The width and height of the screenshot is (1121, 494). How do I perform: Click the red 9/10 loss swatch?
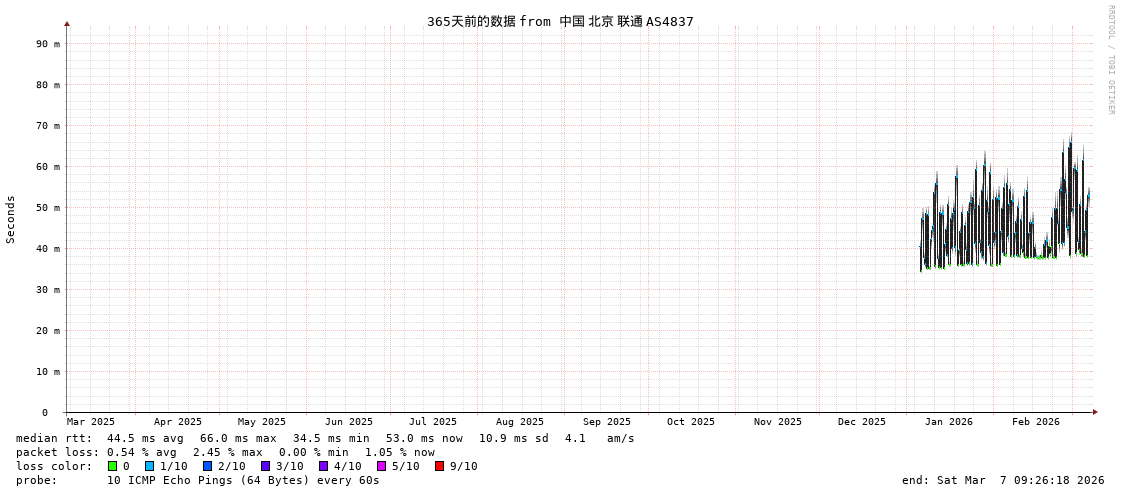click(439, 466)
